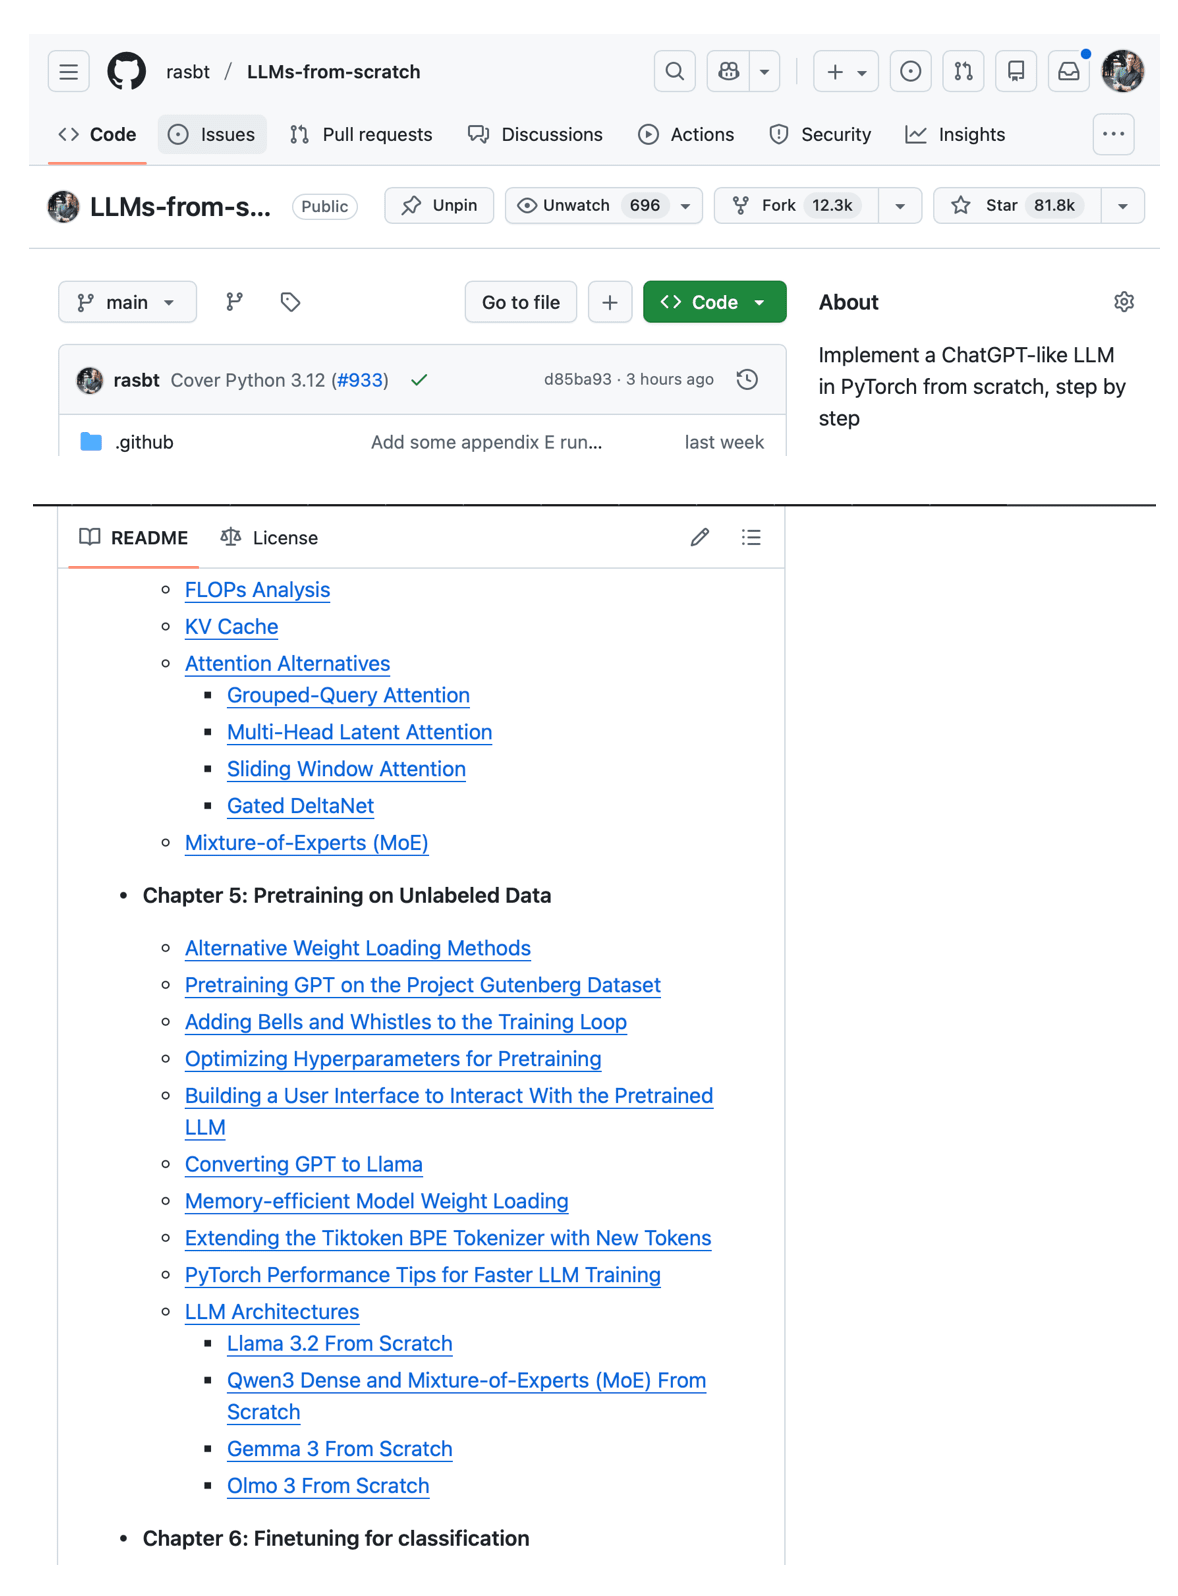Viewport: 1178px width, 1596px height.
Task: Open the Attention Alternatives link
Action: 287,664
